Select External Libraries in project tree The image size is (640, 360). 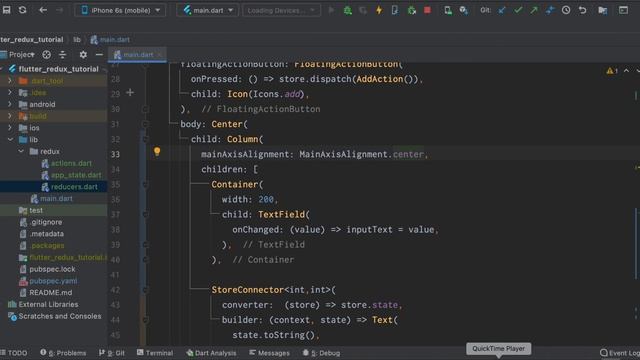pos(43,304)
